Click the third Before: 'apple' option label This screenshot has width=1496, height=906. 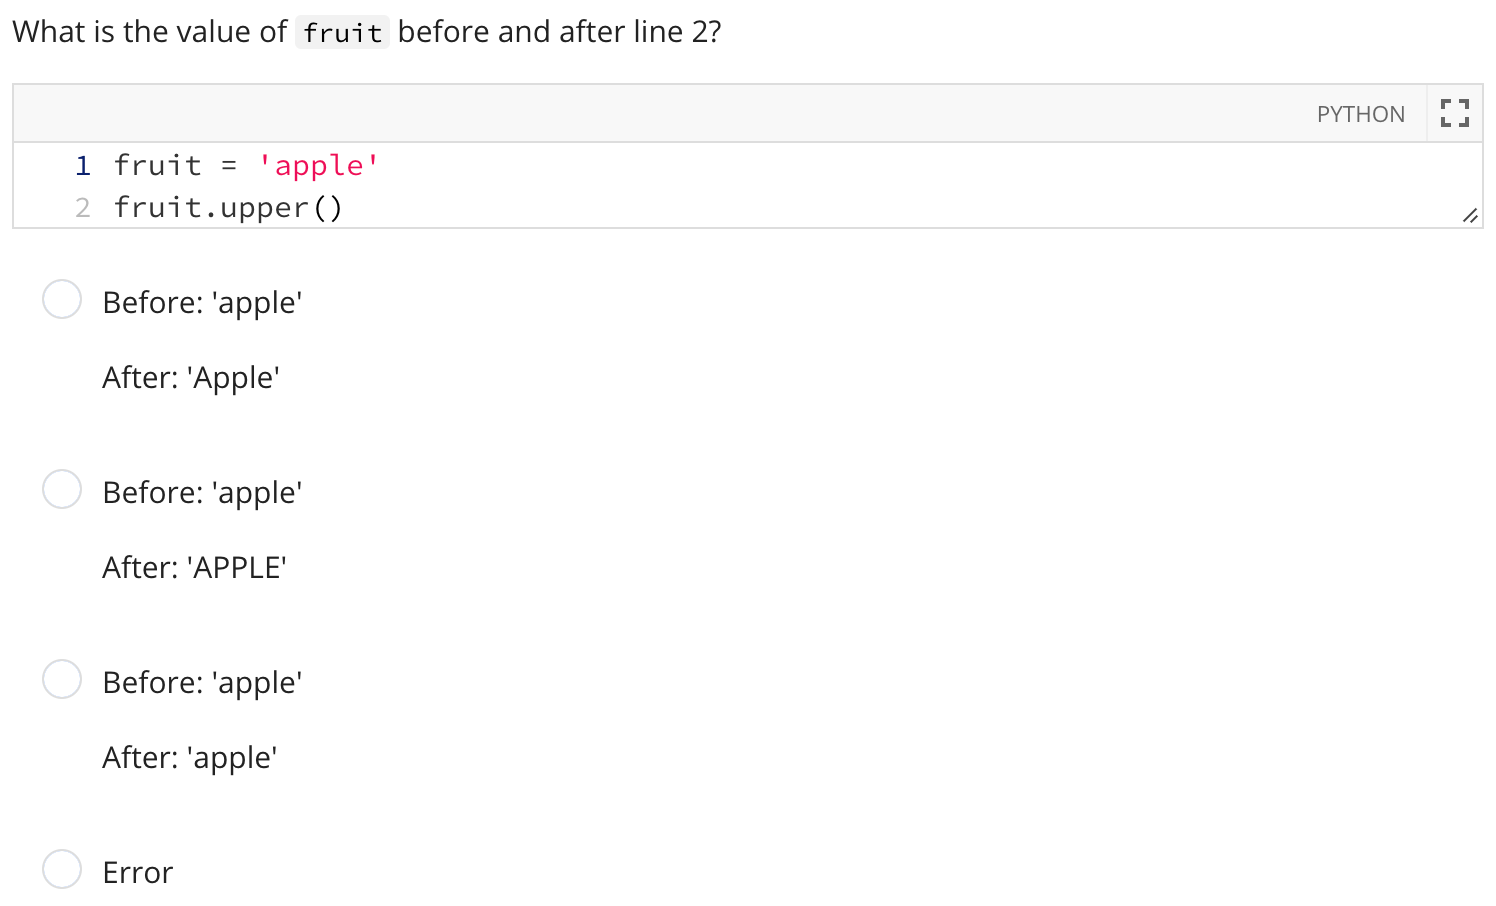click(200, 682)
